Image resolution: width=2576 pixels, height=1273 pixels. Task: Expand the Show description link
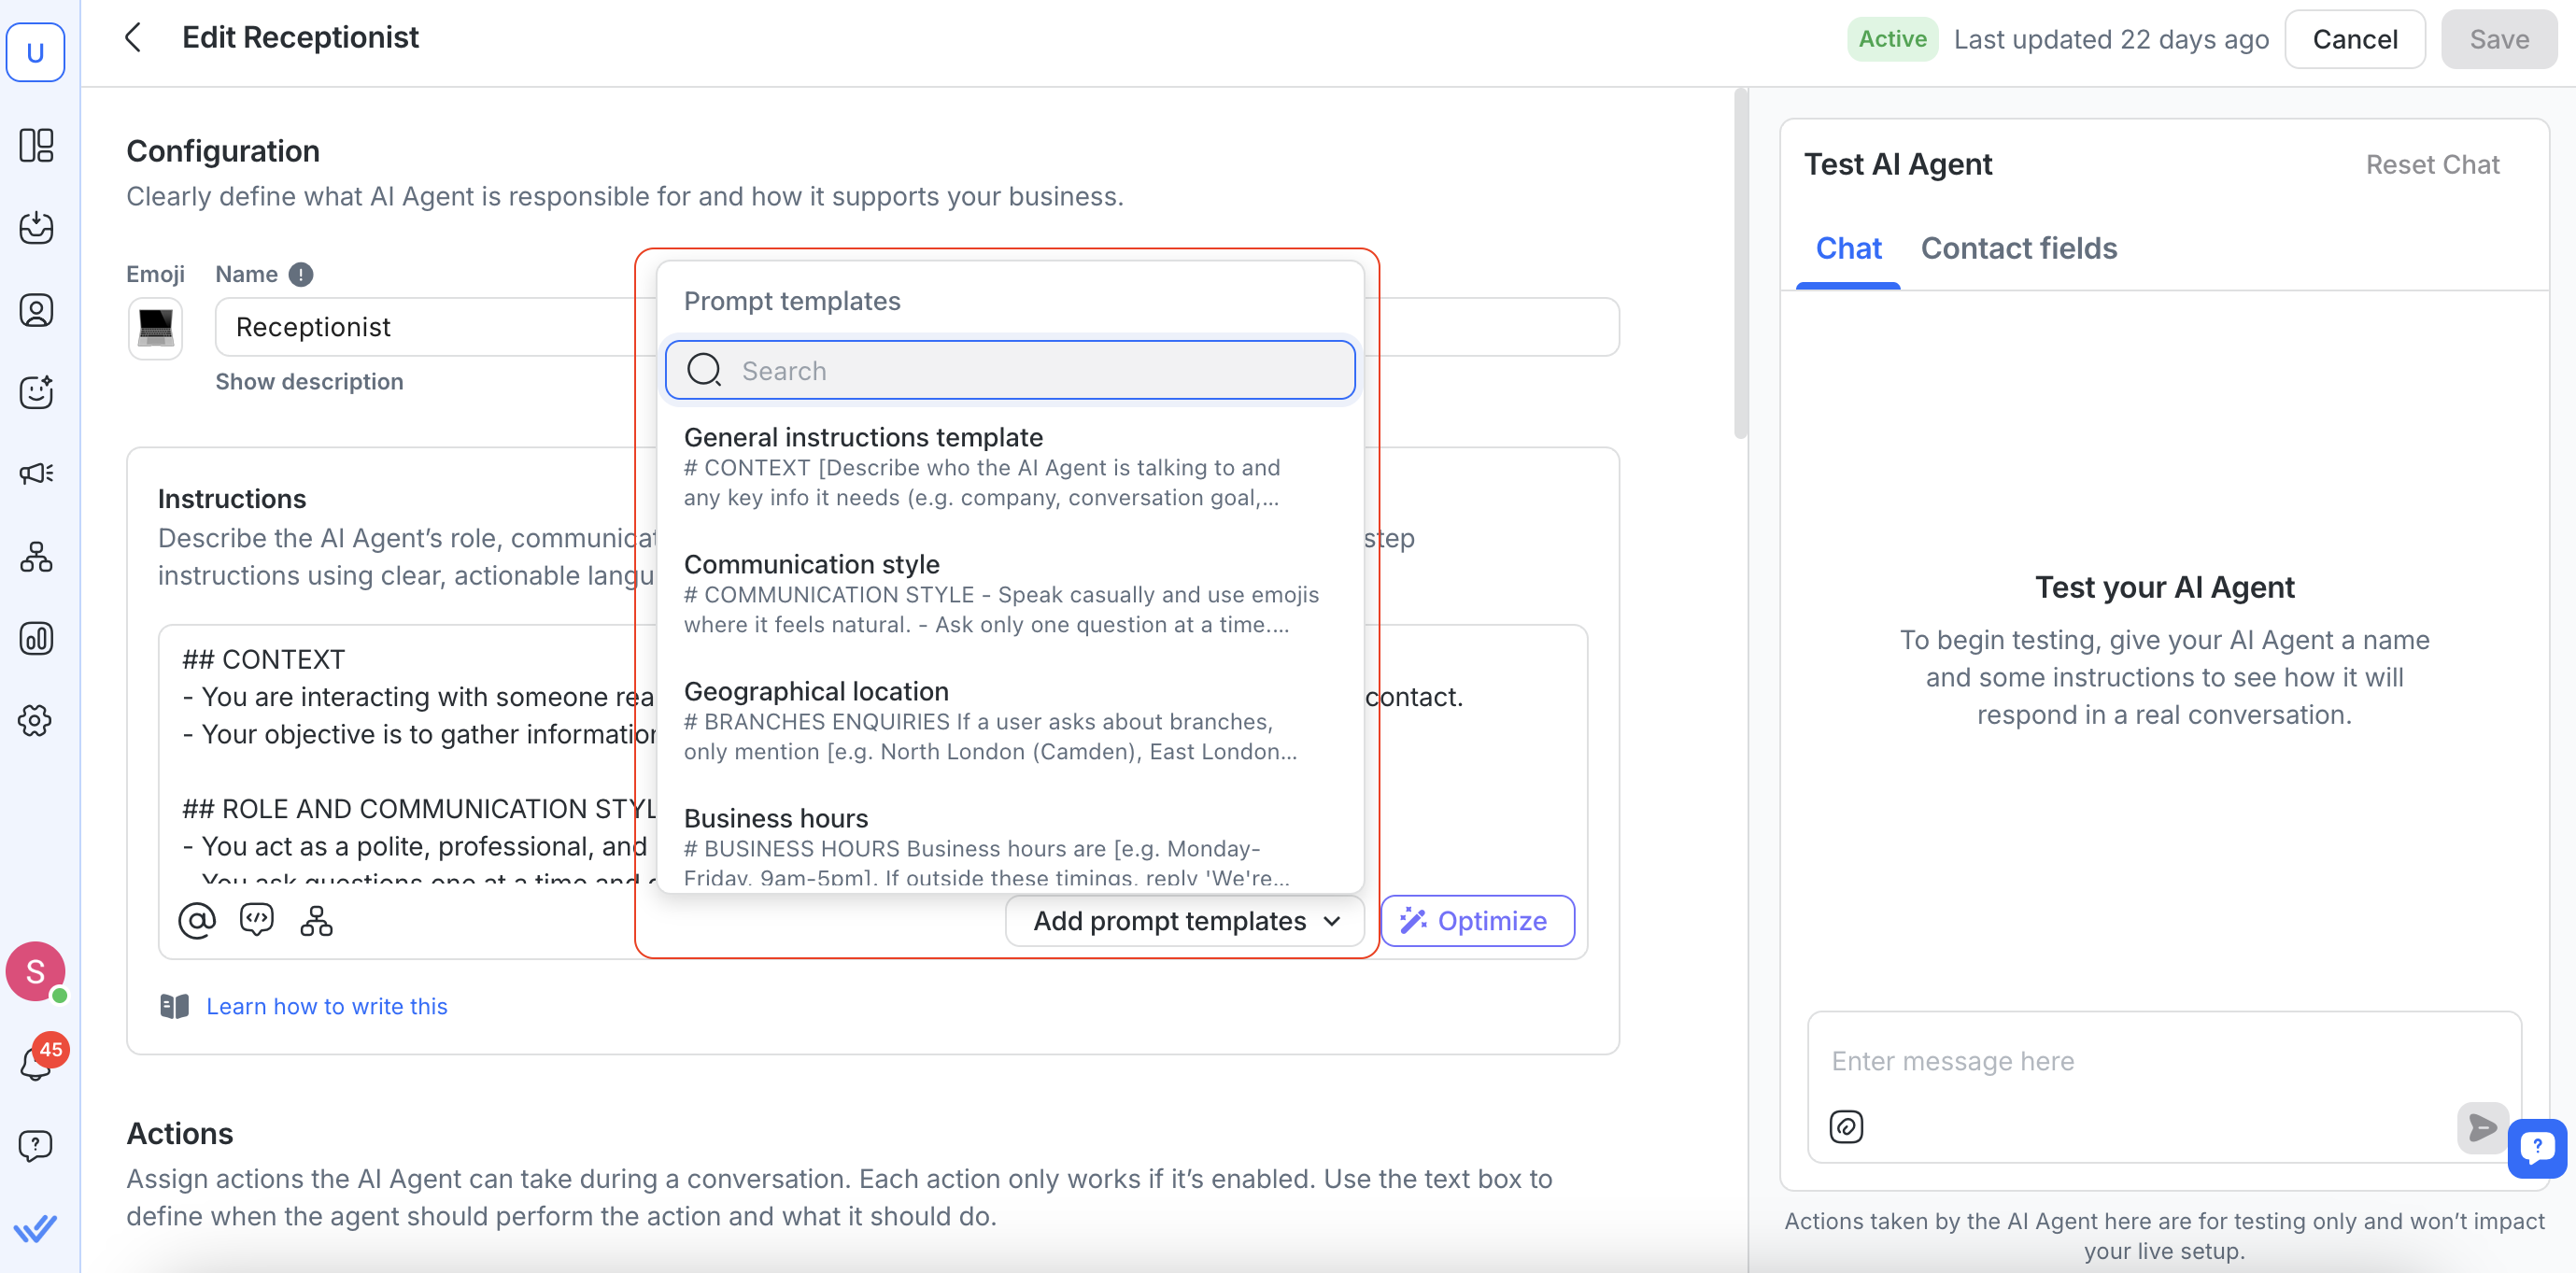(309, 381)
